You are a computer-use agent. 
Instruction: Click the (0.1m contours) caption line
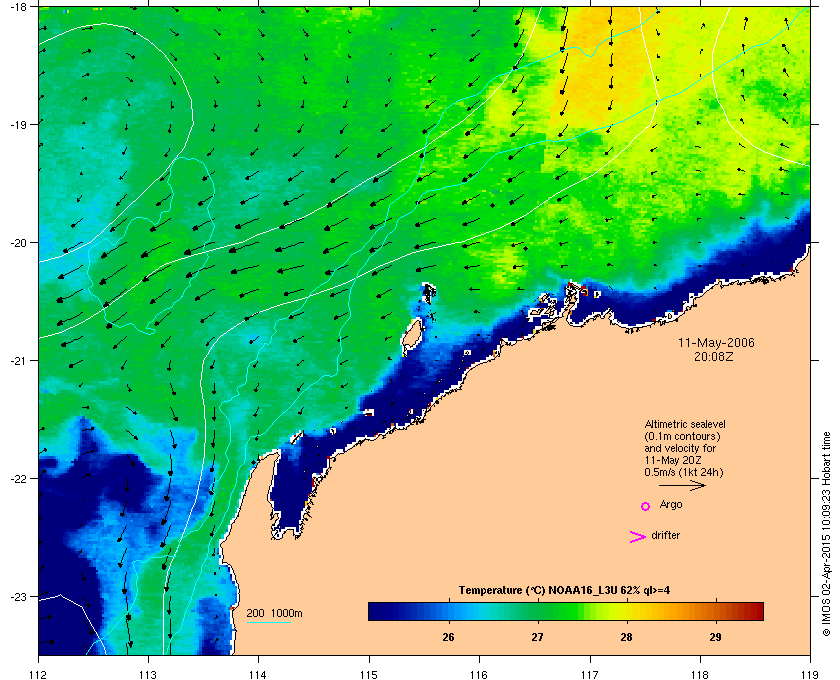pyautogui.click(x=682, y=436)
